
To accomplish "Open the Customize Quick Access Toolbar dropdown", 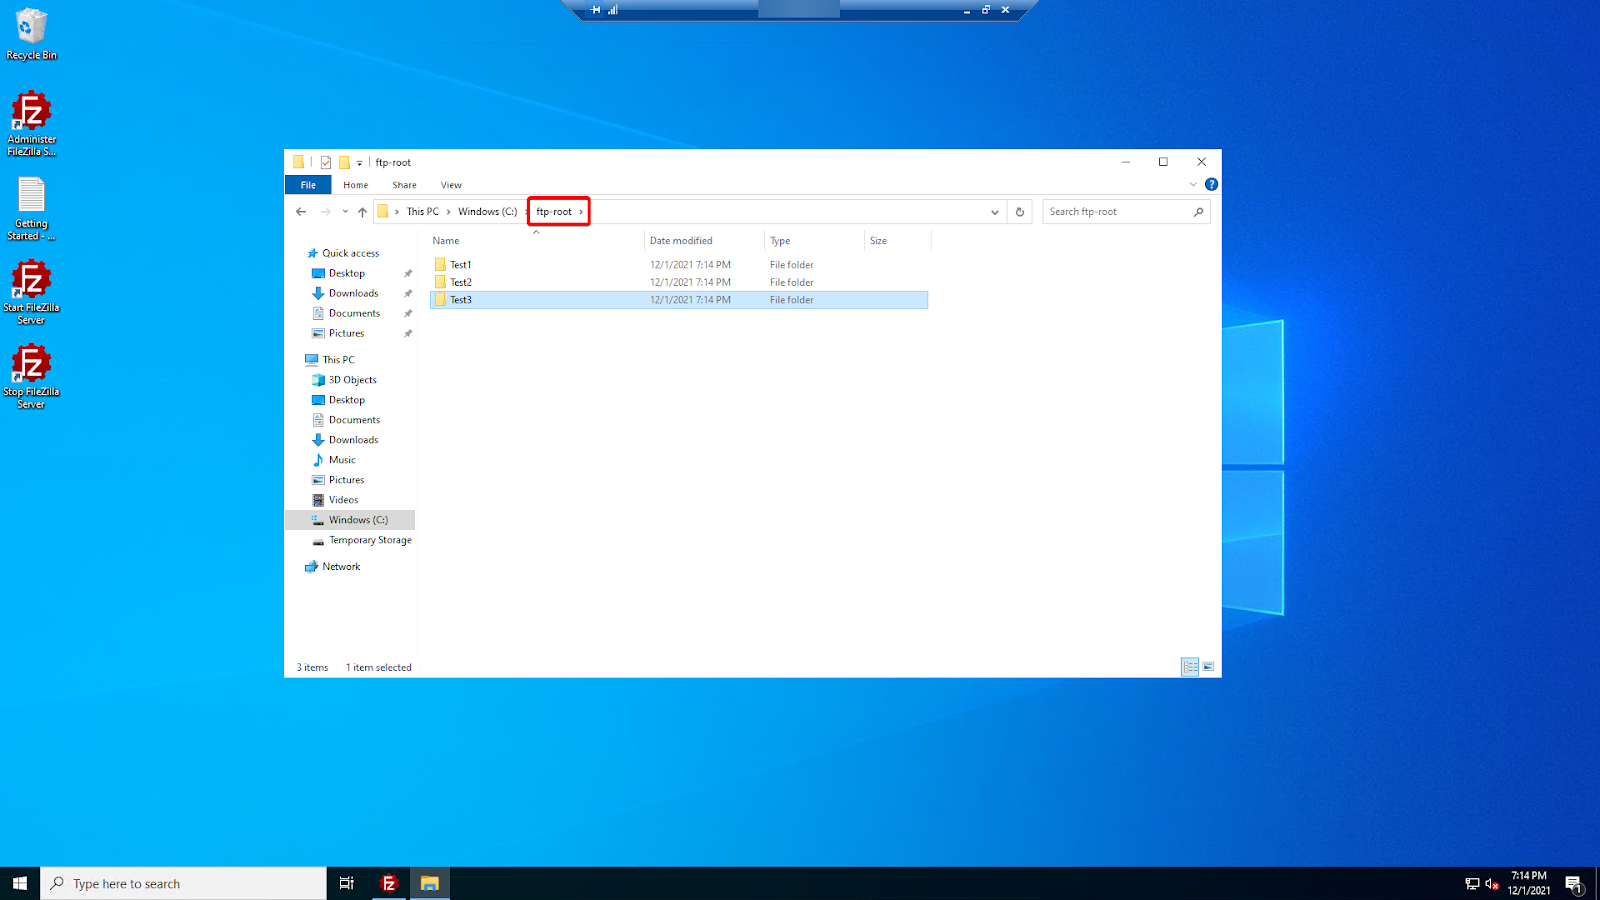I will 359,163.
